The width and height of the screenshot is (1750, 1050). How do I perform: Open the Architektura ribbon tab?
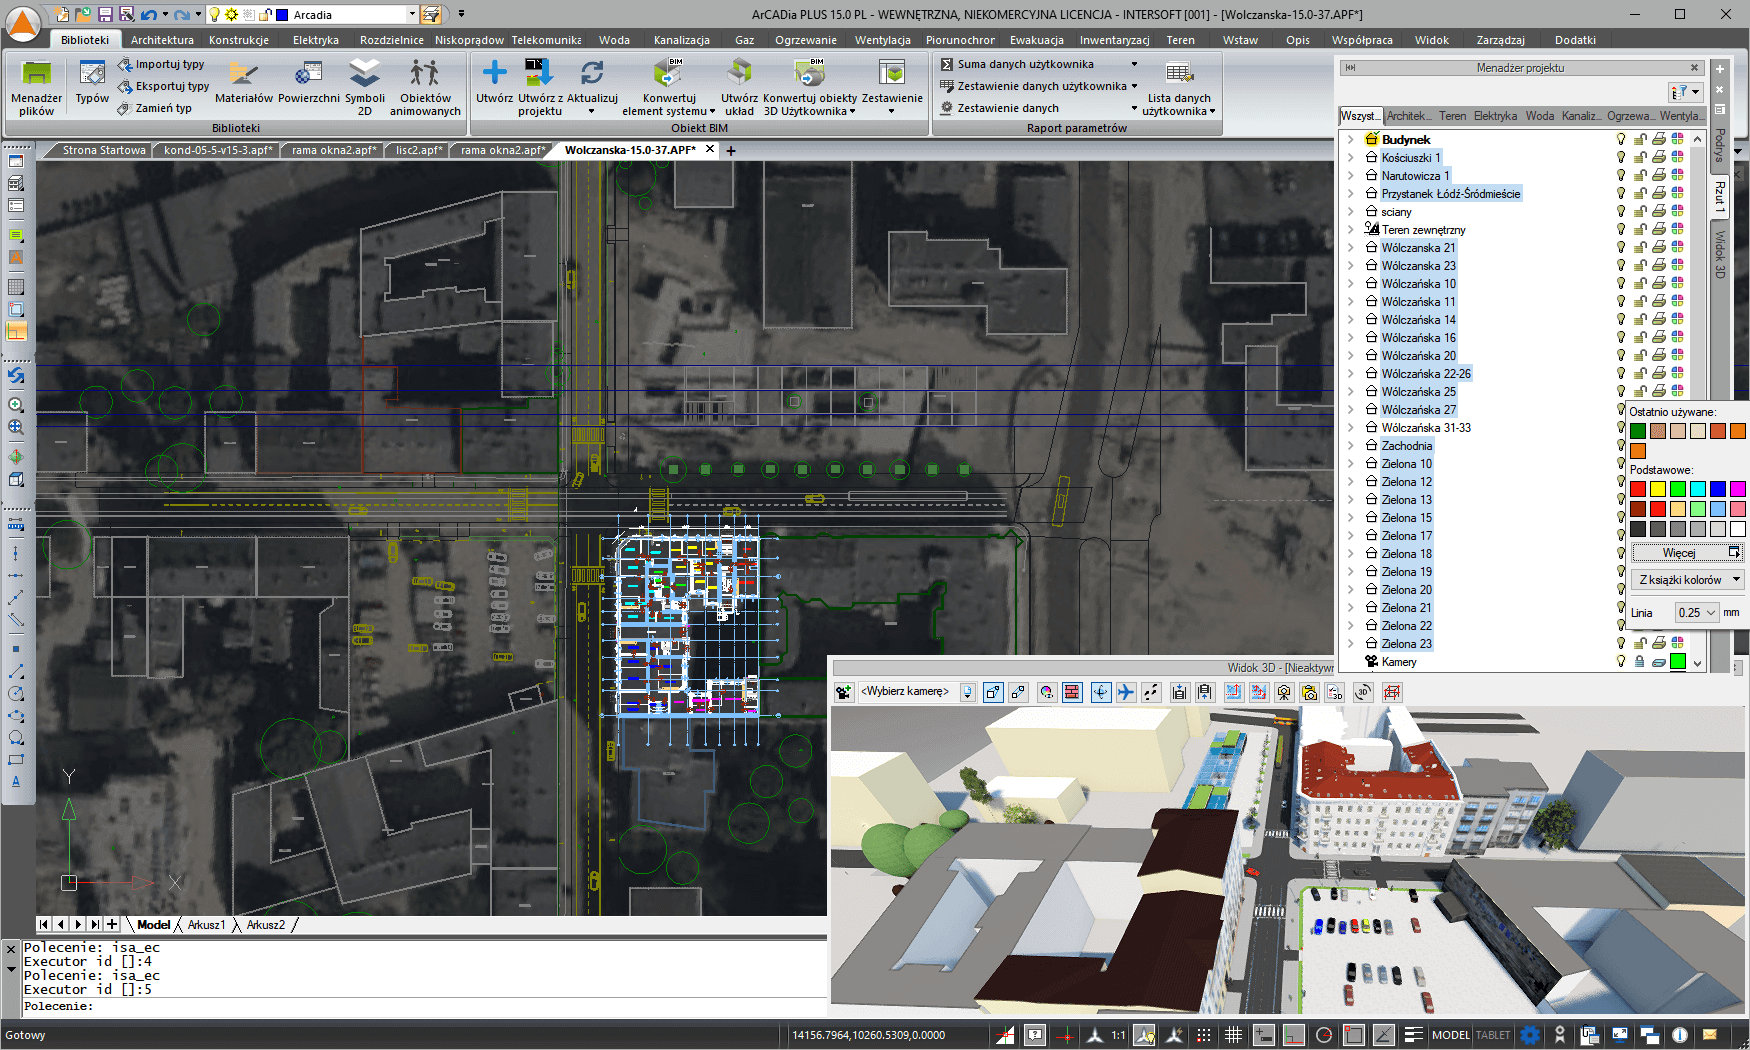pyautogui.click(x=162, y=40)
